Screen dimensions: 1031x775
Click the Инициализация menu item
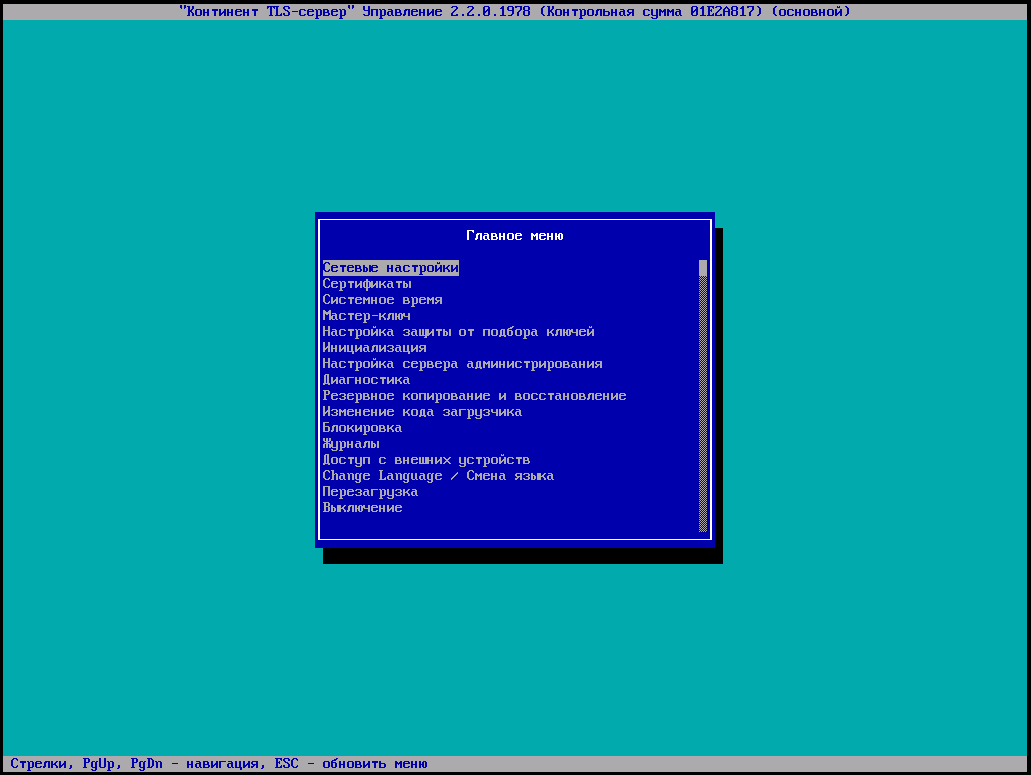pos(375,348)
